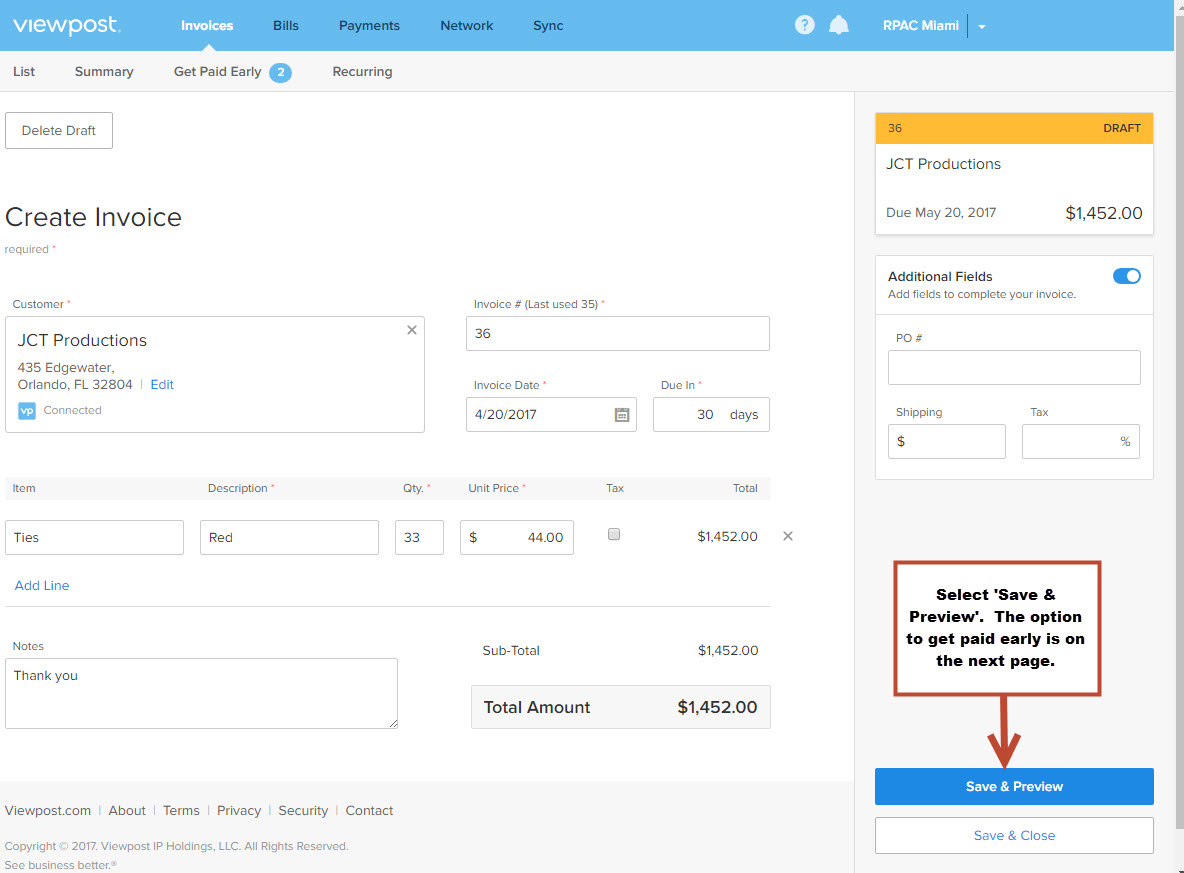Open the About footer link

(x=127, y=810)
